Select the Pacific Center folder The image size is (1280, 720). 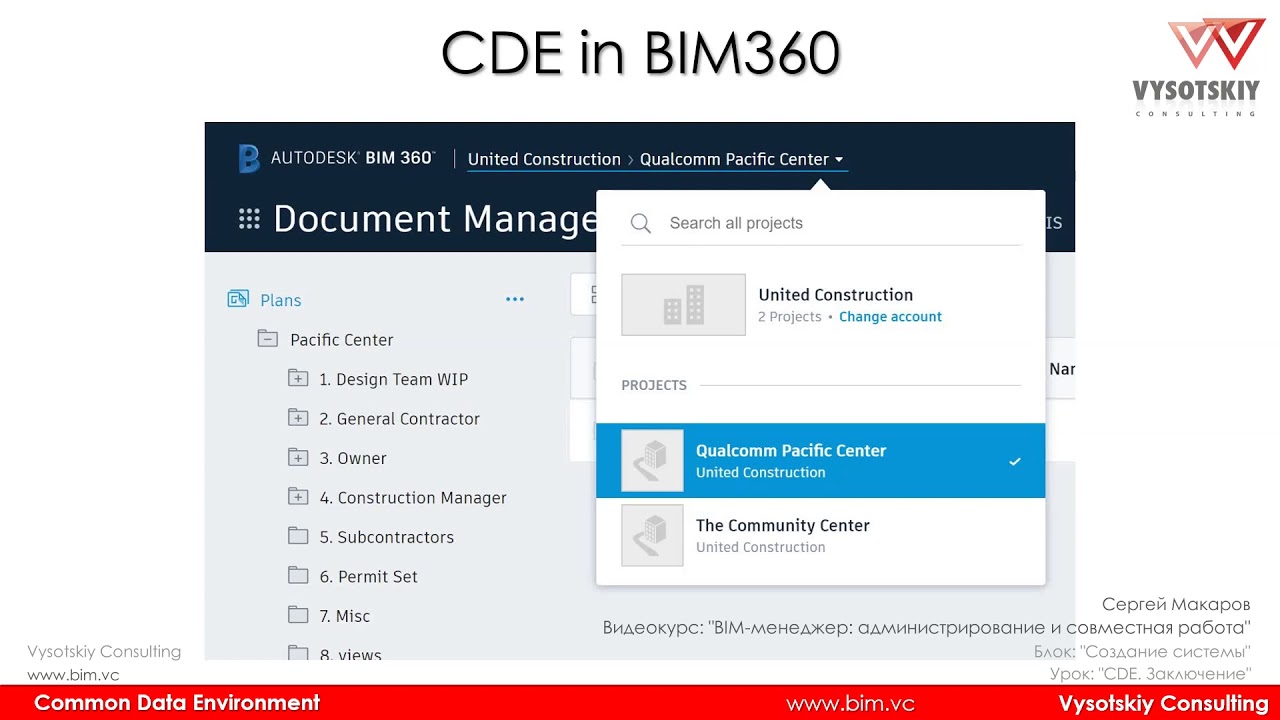click(x=341, y=340)
